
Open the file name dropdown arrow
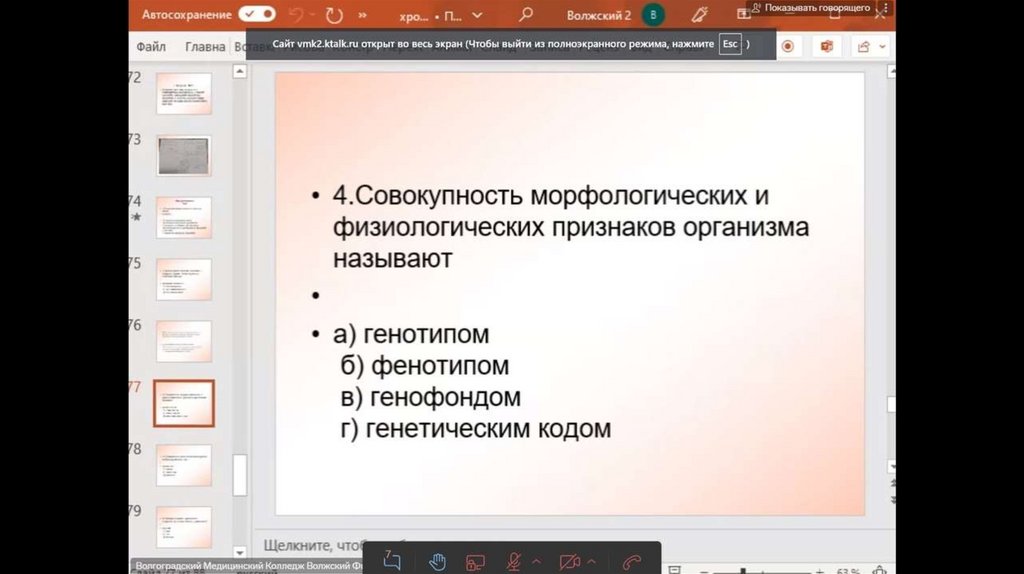[477, 15]
